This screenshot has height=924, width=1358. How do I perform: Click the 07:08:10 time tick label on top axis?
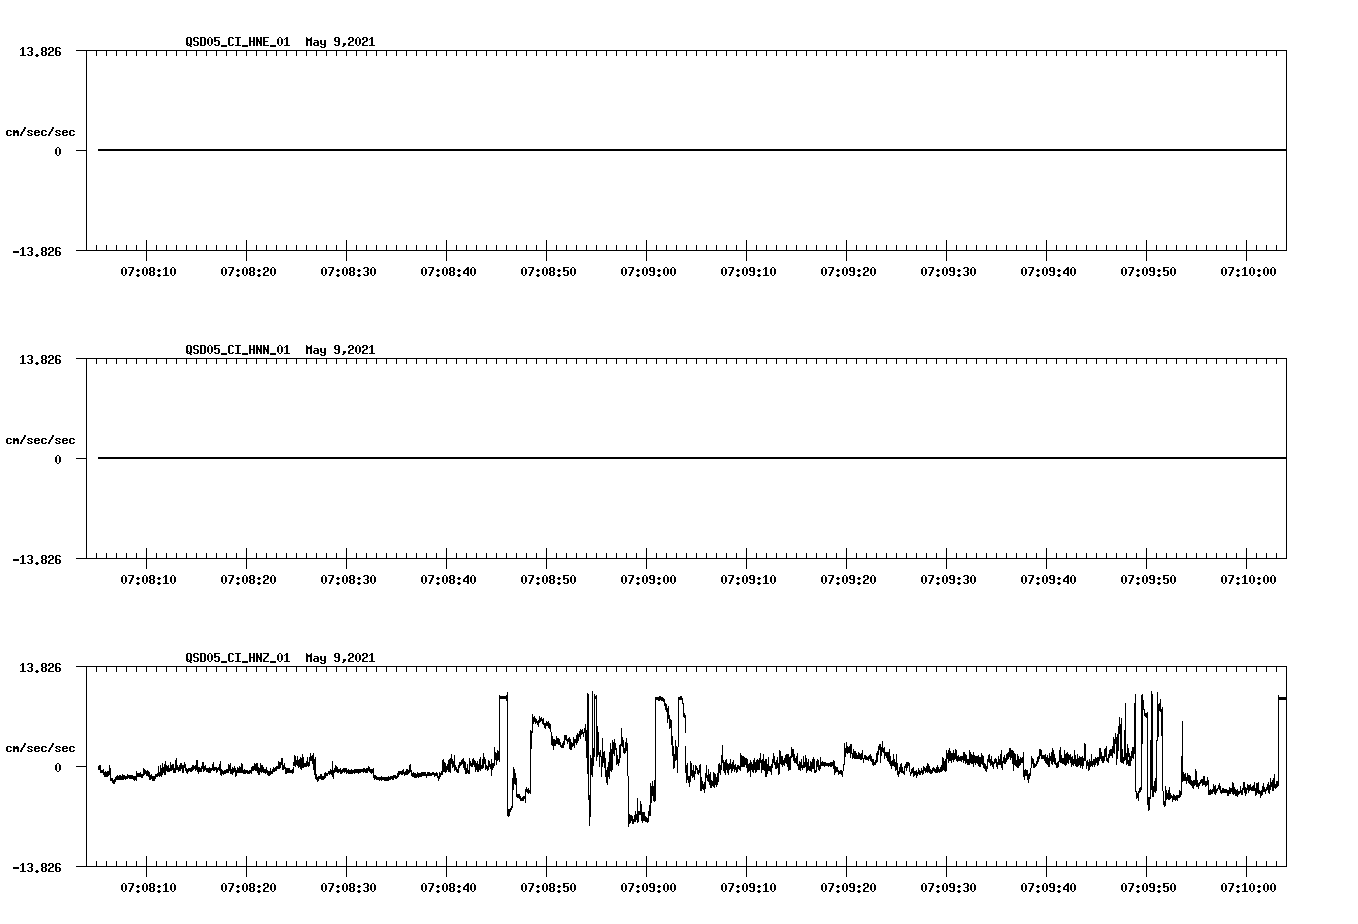tap(150, 270)
